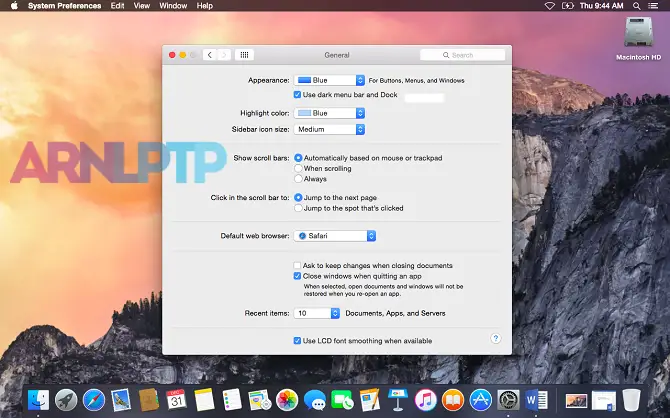Open Finder from the Dock
This screenshot has height=418, width=670.
tap(40, 399)
